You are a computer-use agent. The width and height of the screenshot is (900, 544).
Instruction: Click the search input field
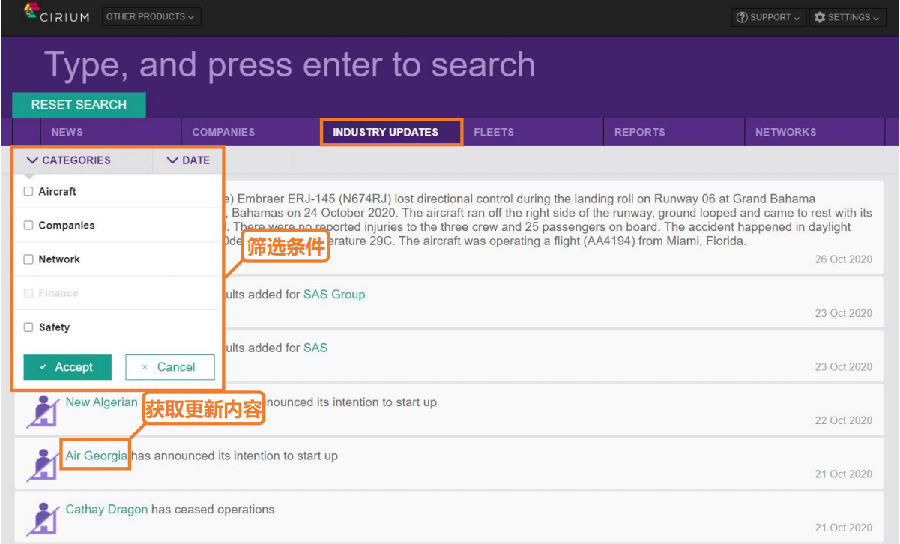pyautogui.click(x=400, y=65)
